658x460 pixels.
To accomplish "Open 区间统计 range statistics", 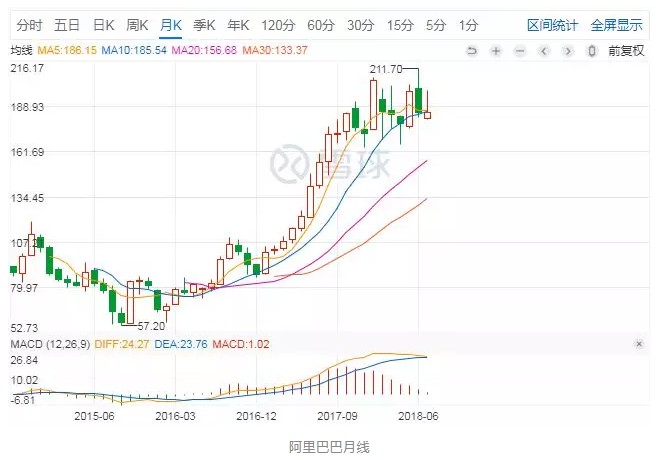I will [553, 26].
